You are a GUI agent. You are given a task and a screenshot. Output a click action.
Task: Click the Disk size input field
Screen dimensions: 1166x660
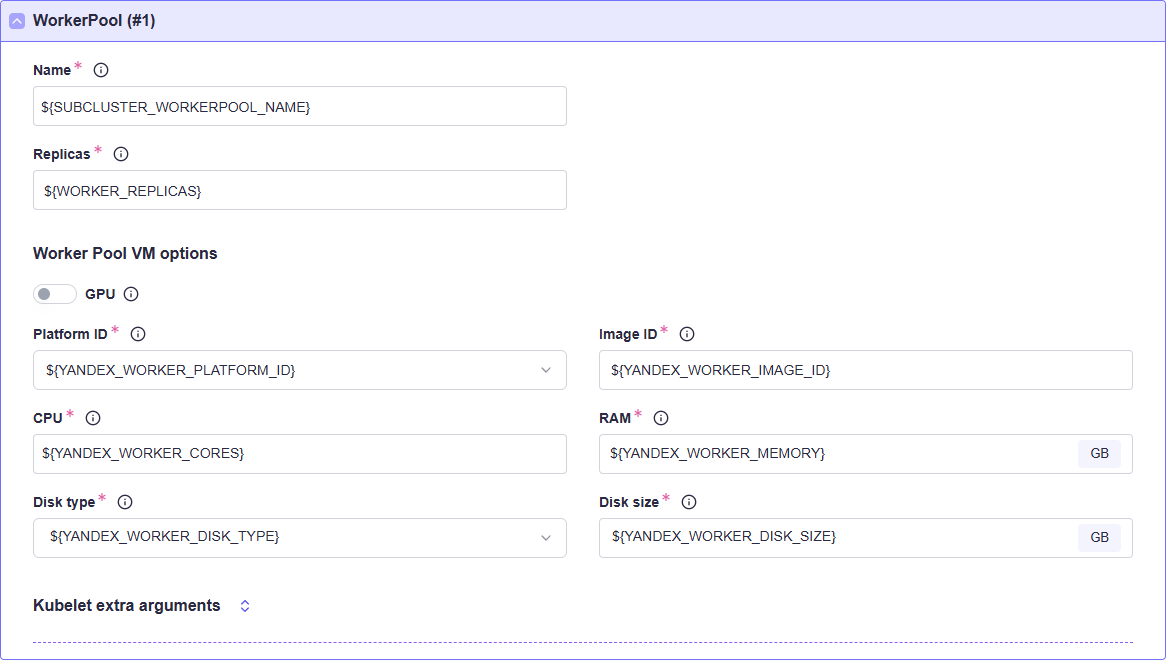click(x=835, y=538)
